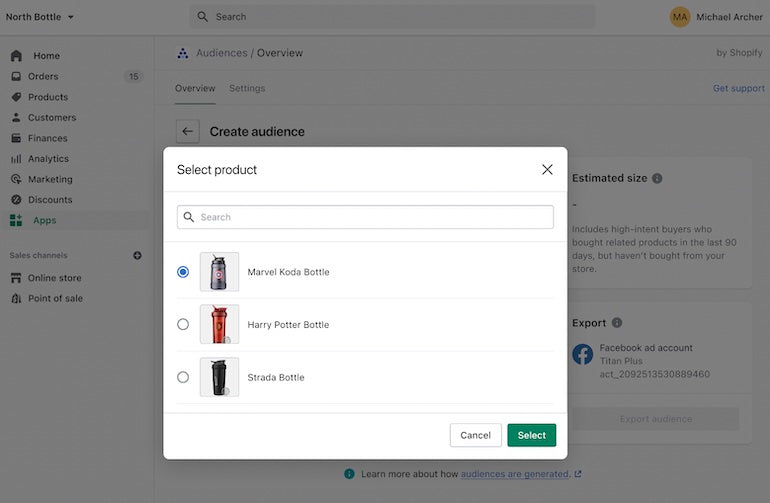
Task: Pick the Strada Bottle radio button
Action: point(183,377)
